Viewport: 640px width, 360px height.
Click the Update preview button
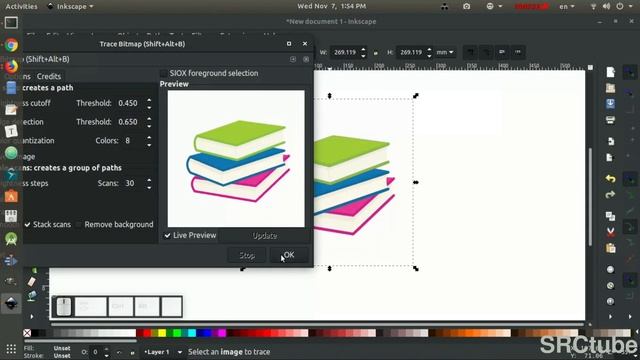(x=264, y=236)
